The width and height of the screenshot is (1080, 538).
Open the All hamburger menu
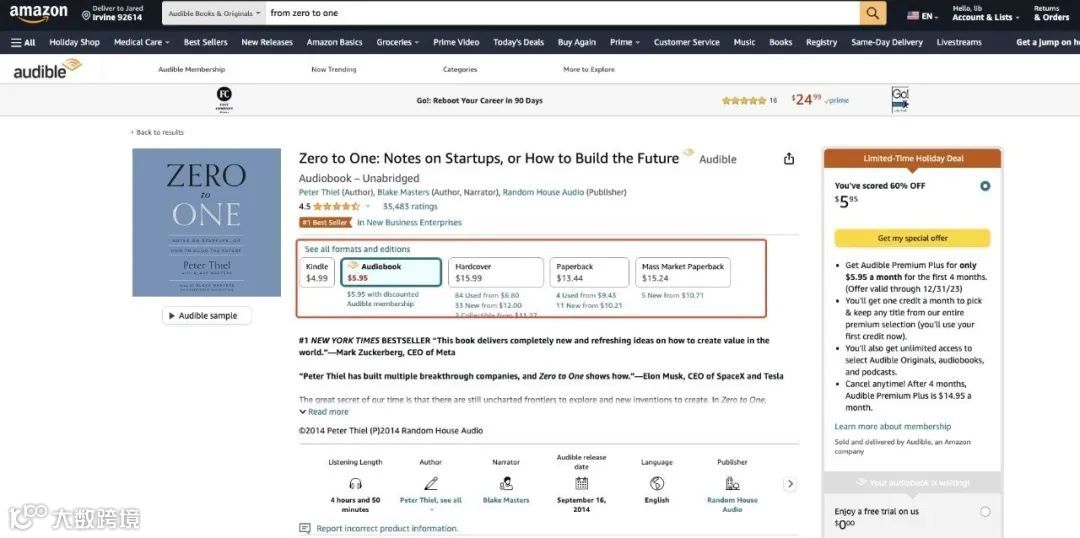point(23,42)
